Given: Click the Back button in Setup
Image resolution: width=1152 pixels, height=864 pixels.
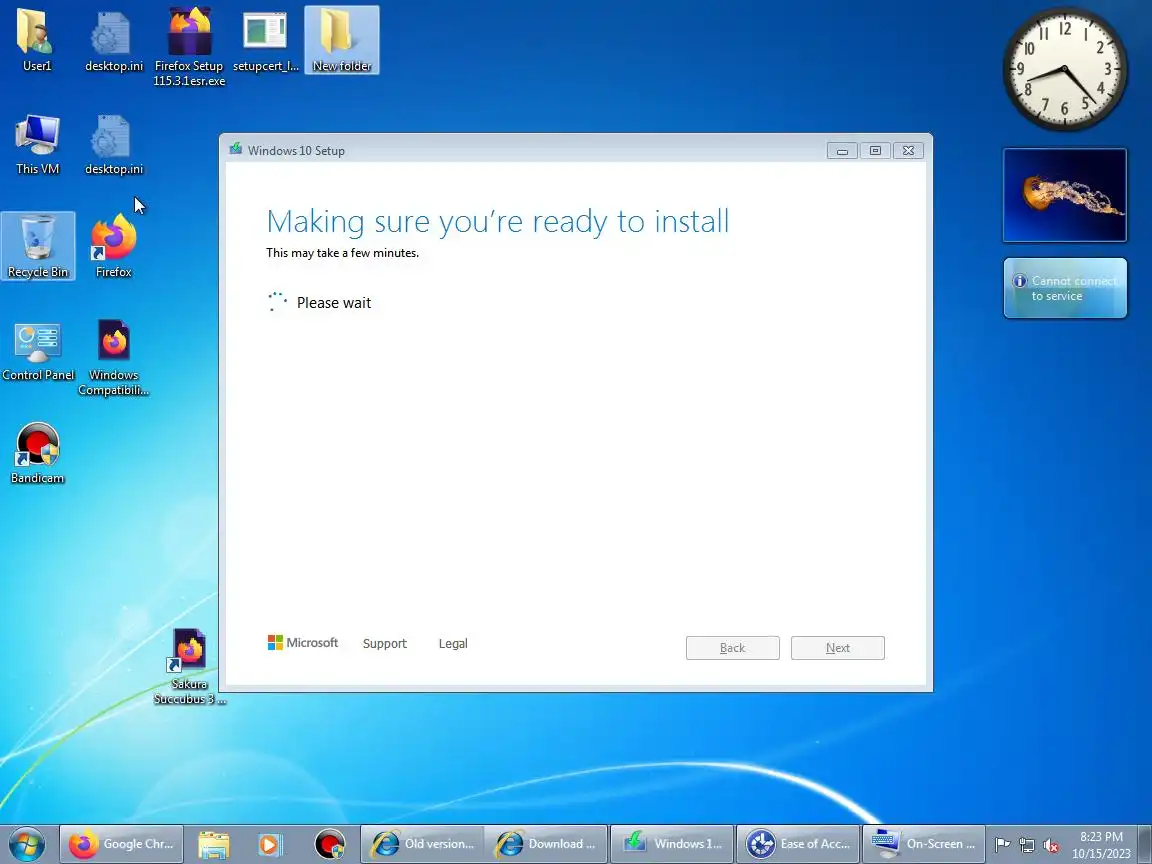Looking at the screenshot, I should coord(732,648).
